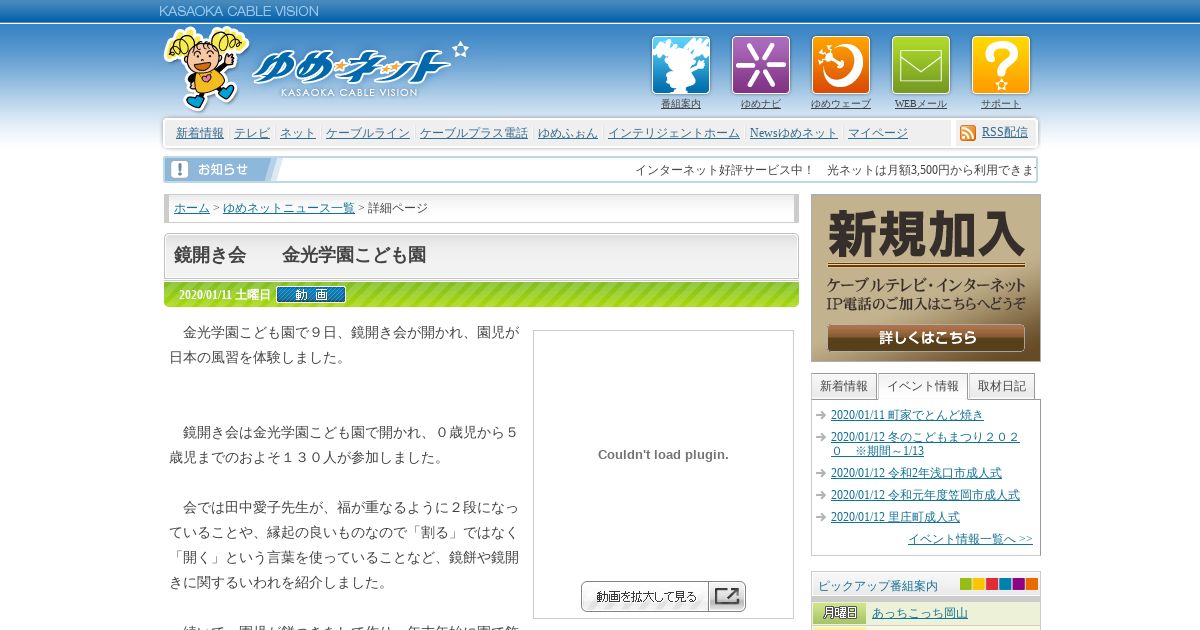This screenshot has width=1200, height=630.
Task: Open テレビ in the navigation bar
Action: 252,133
